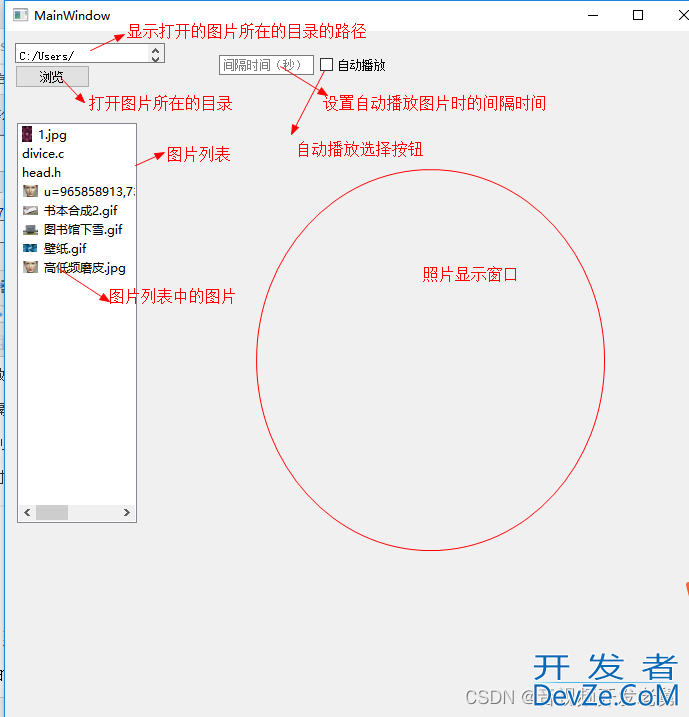Select head.h in the file list
Image resolution: width=689 pixels, height=717 pixels.
[42, 173]
